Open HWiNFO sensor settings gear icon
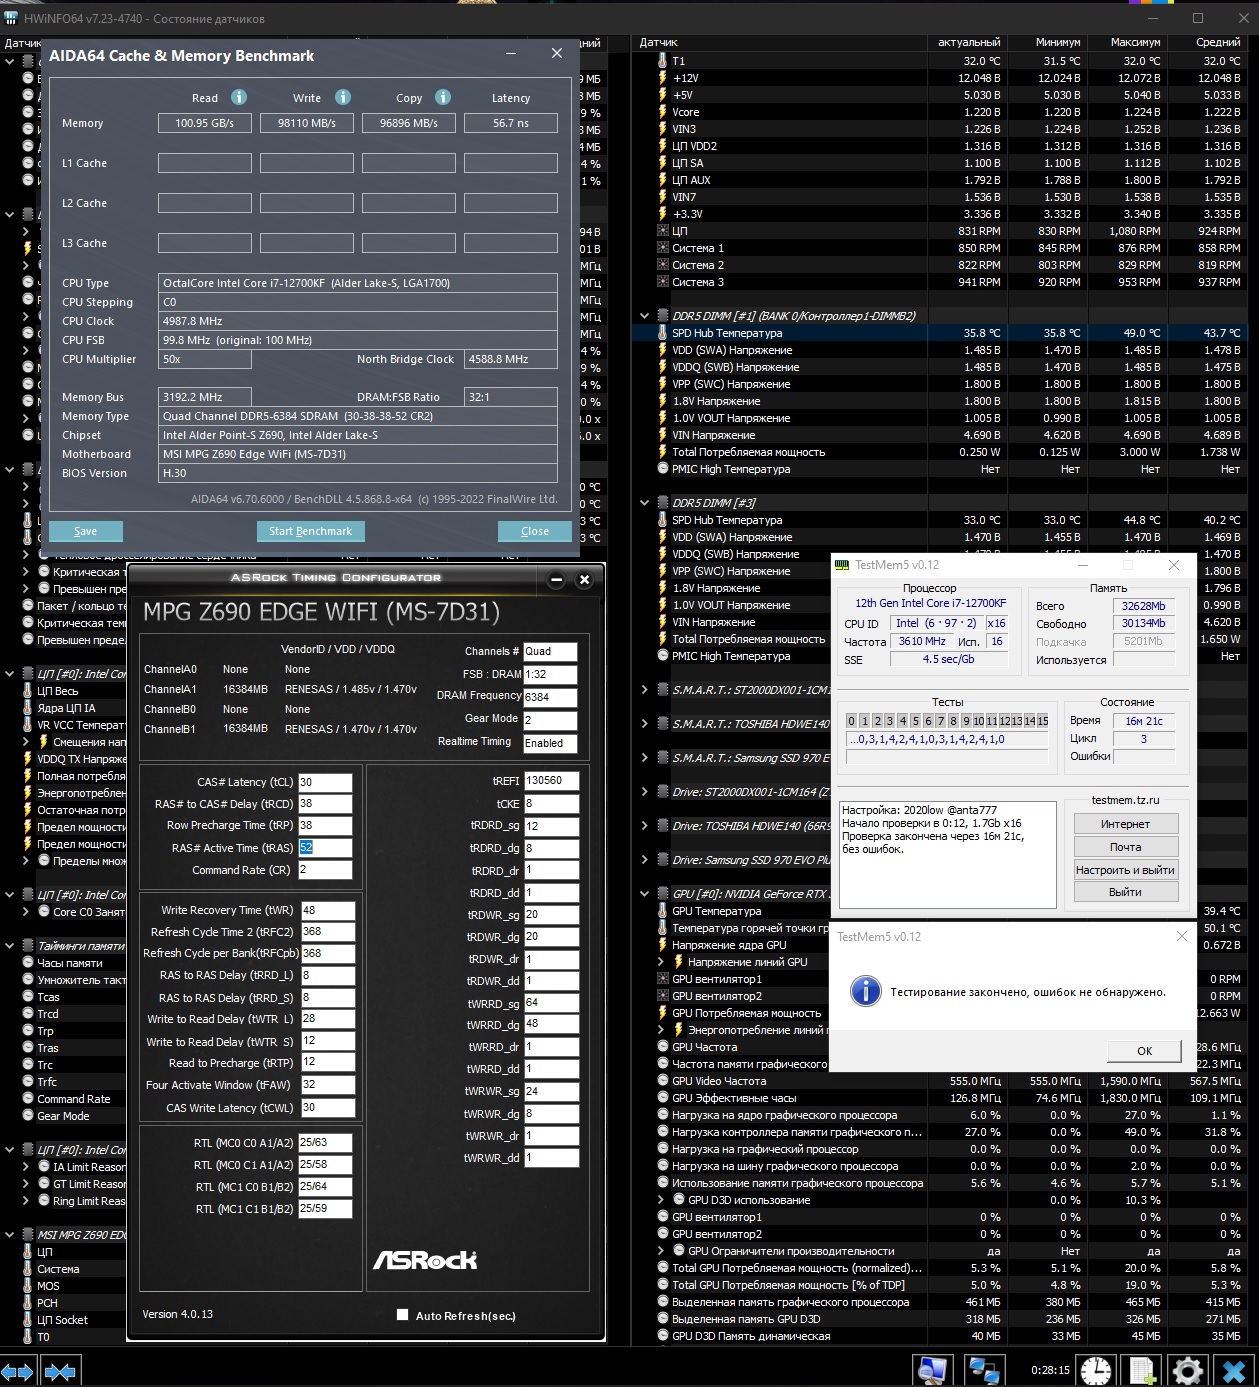The width and height of the screenshot is (1259, 1387). 1188,1371
